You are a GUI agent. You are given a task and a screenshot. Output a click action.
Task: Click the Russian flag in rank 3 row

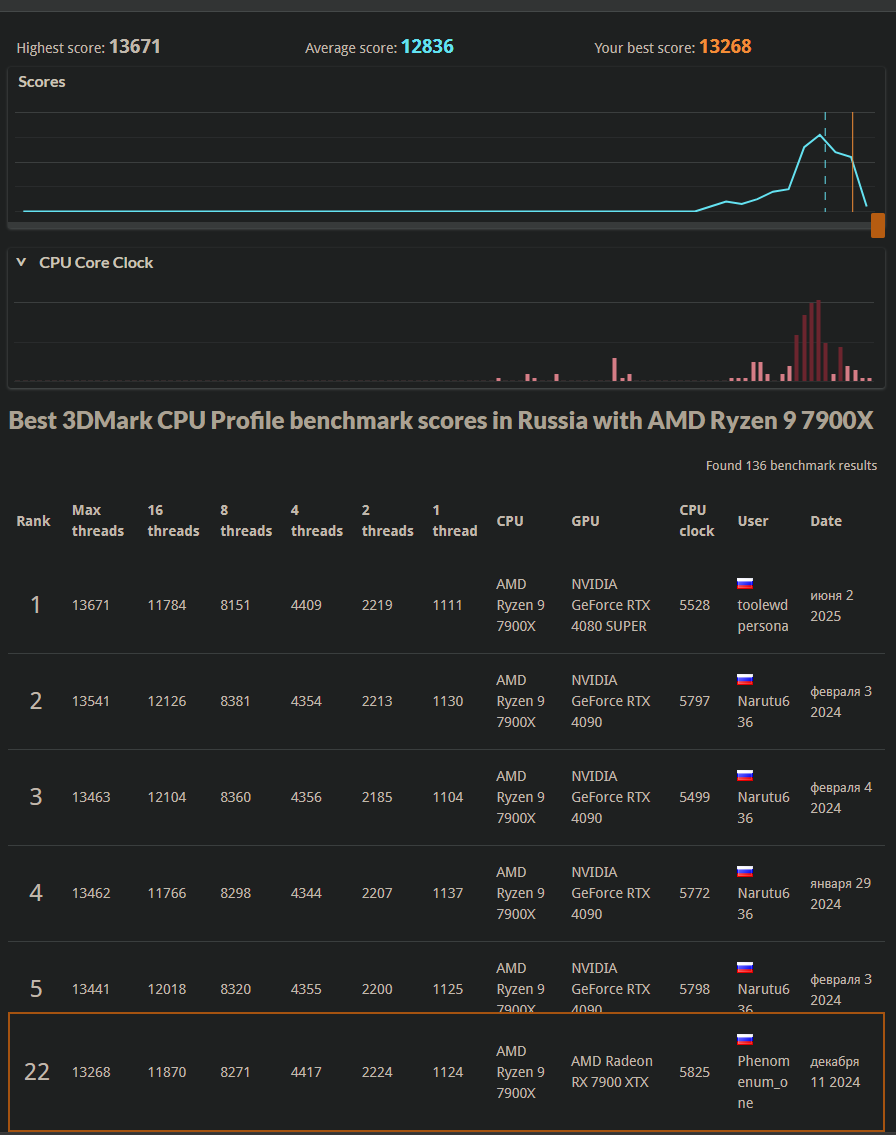pyautogui.click(x=745, y=775)
